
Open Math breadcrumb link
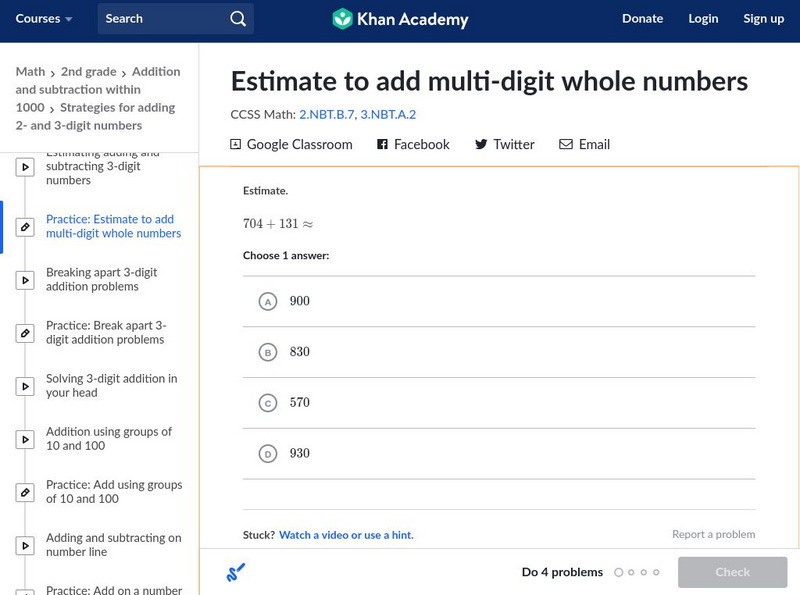(x=30, y=72)
